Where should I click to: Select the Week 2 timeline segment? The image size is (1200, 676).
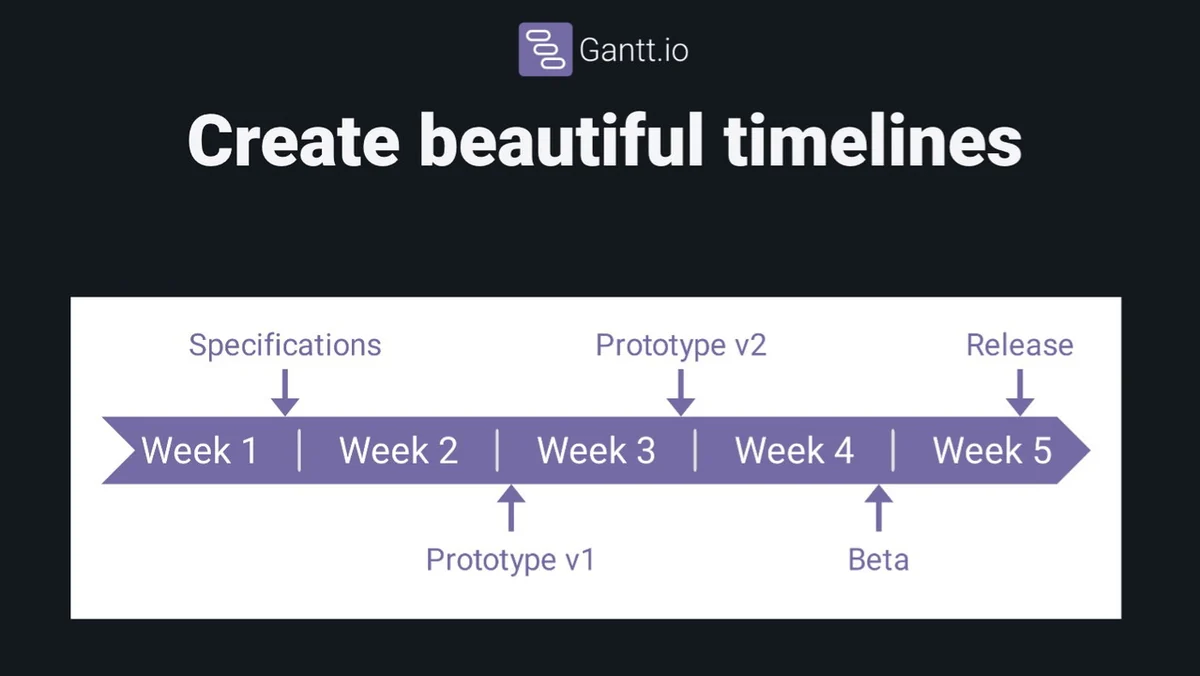(398, 451)
